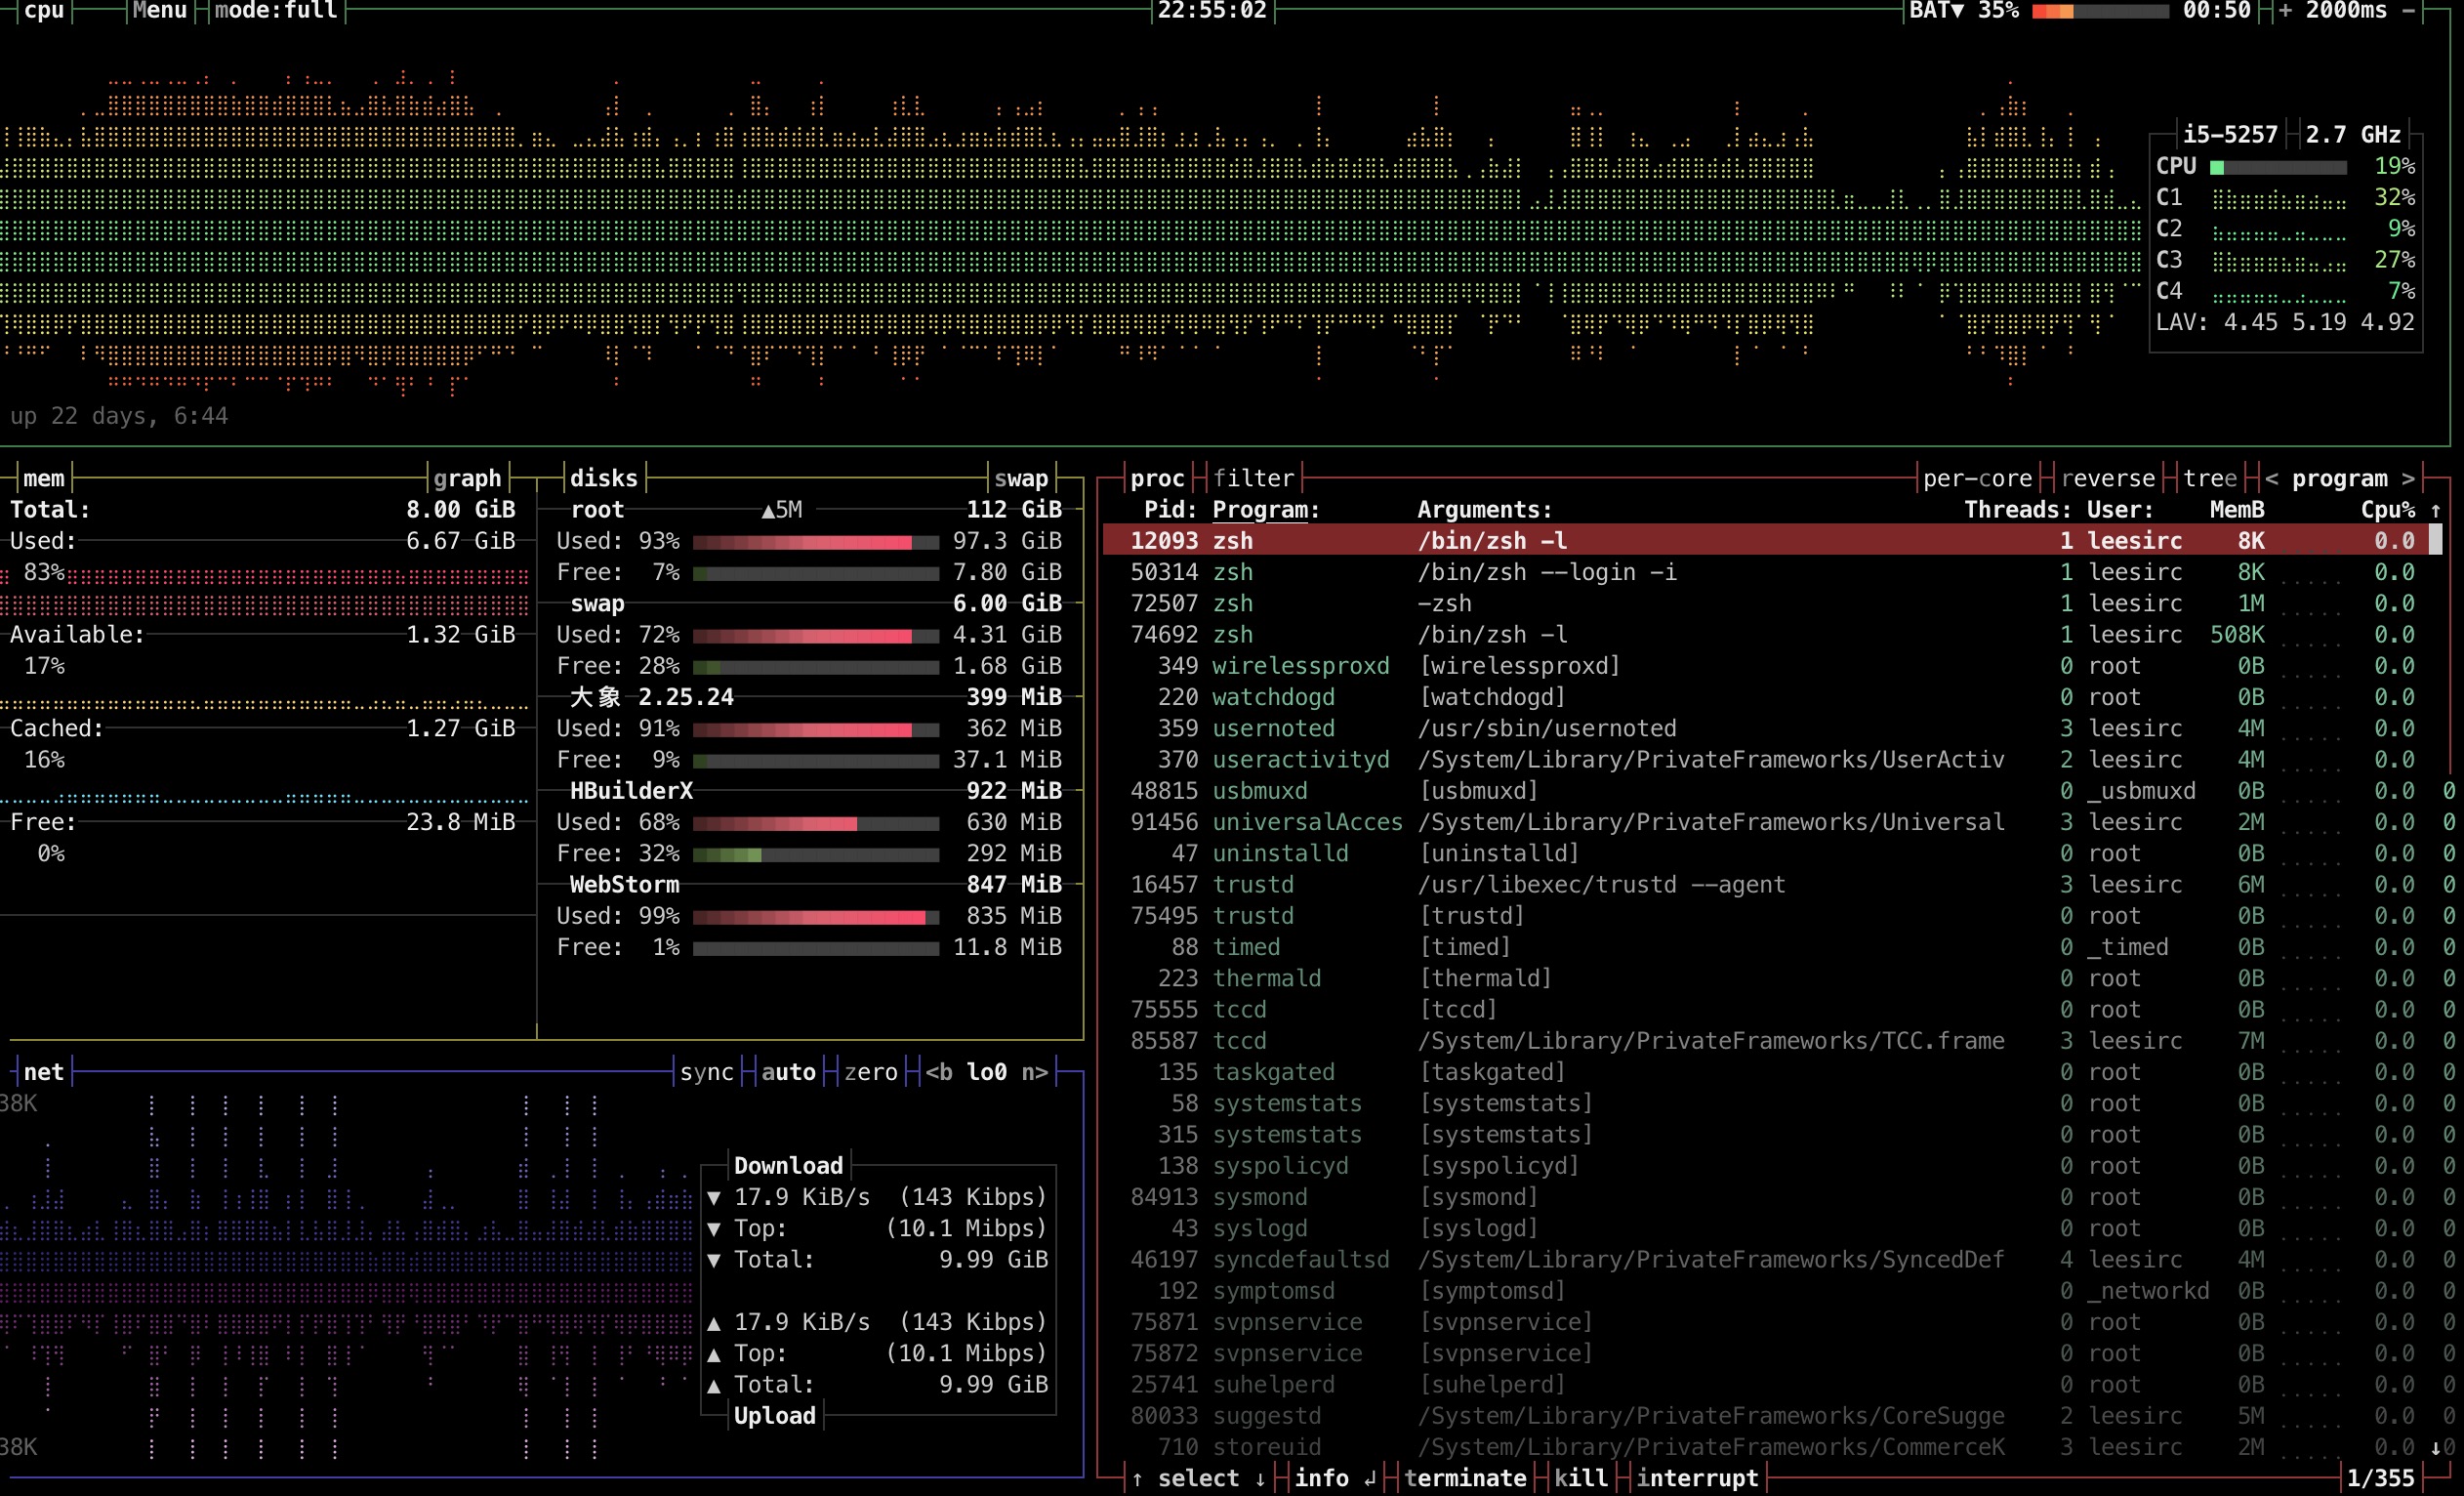Toggle per-core process CPU usage
Screen dimensions: 2464x1496
pos(1977,478)
